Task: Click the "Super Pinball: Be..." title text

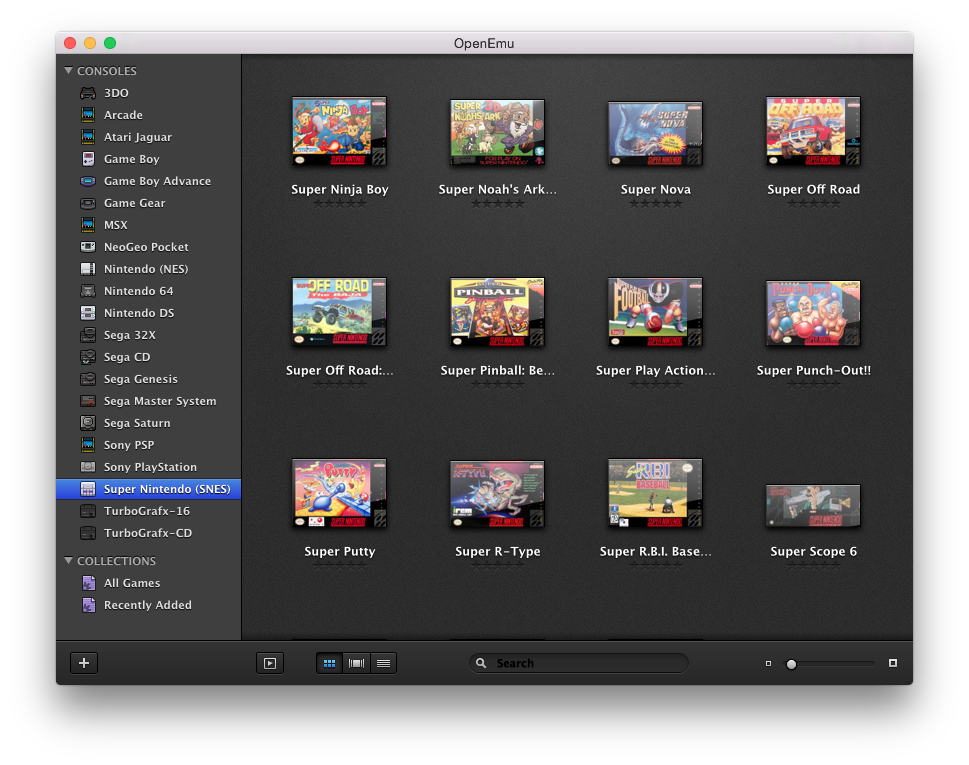Action: (497, 370)
